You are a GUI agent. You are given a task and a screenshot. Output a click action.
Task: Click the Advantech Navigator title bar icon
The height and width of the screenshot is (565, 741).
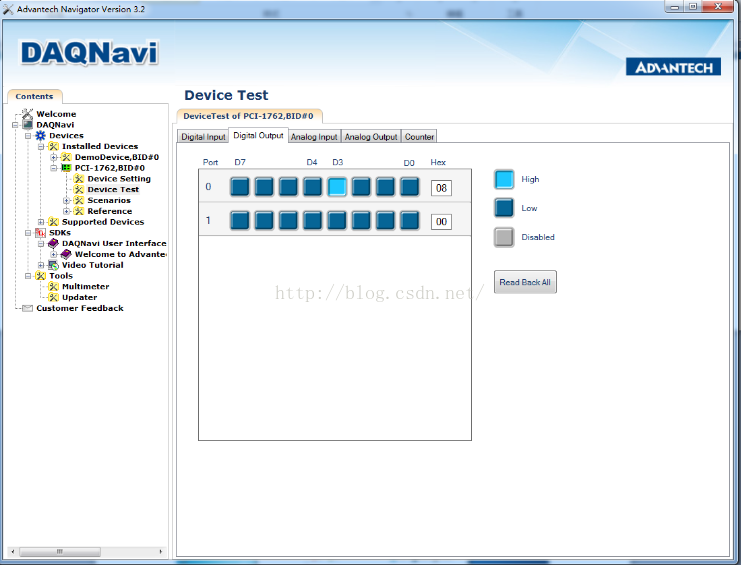click(8, 9)
